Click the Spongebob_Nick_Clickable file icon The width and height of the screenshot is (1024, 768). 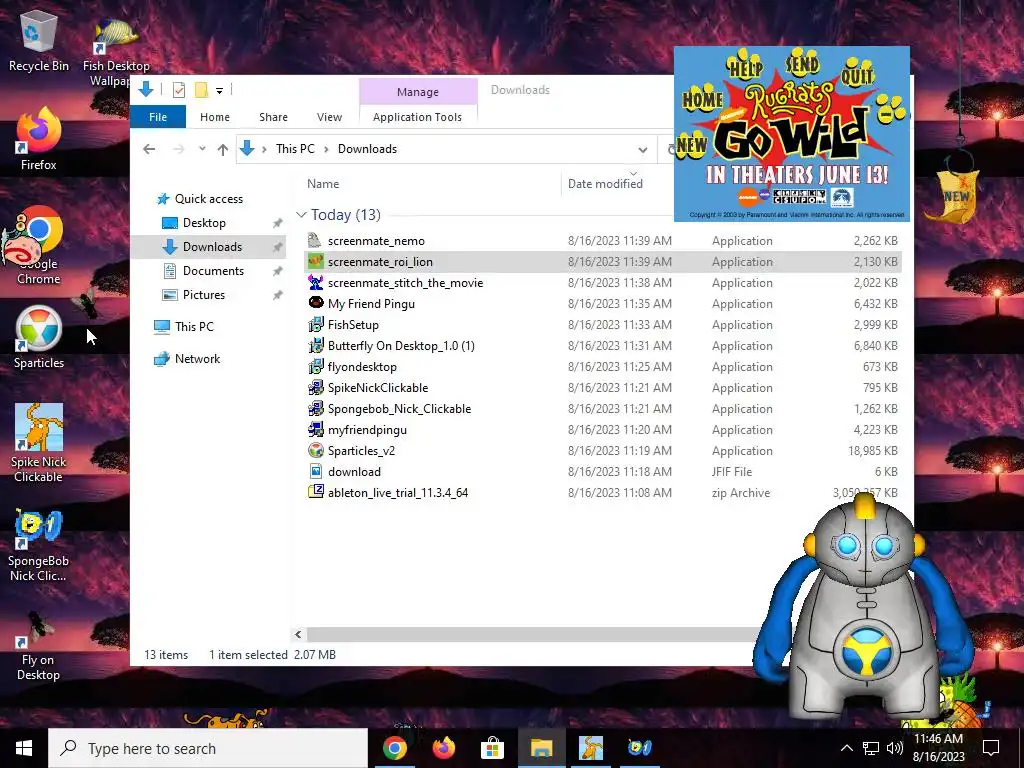coord(315,408)
